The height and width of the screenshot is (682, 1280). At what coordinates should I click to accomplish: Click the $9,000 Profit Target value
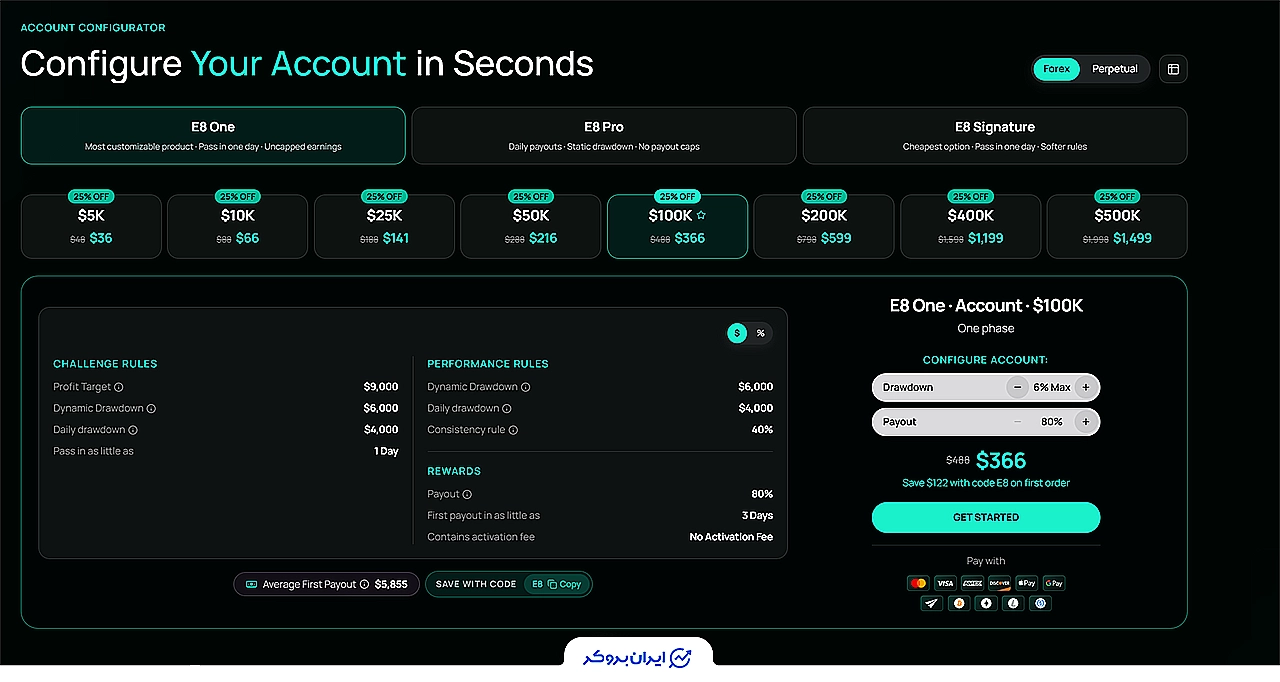(381, 387)
